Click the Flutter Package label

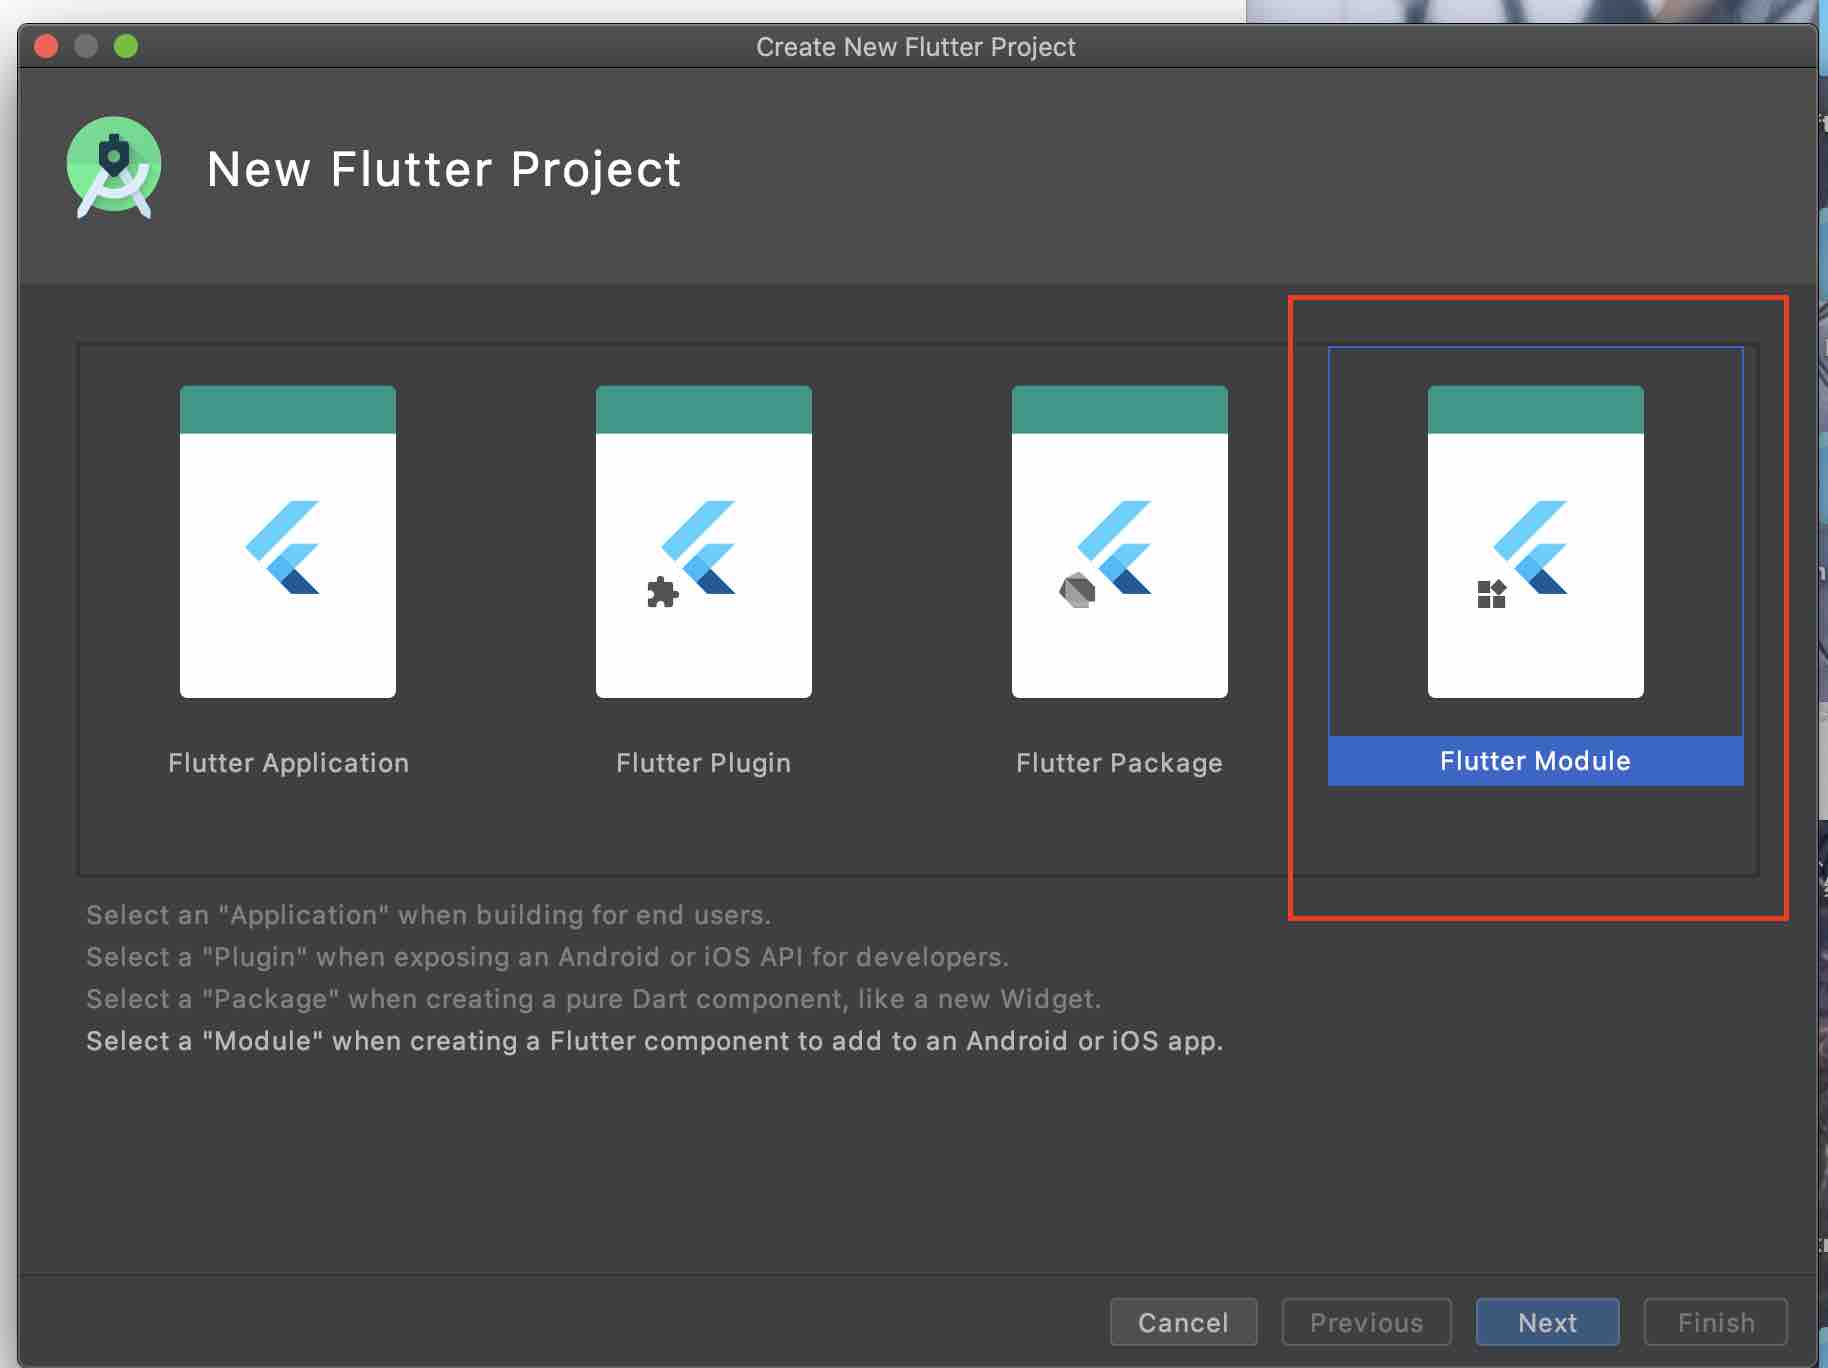coord(1120,763)
